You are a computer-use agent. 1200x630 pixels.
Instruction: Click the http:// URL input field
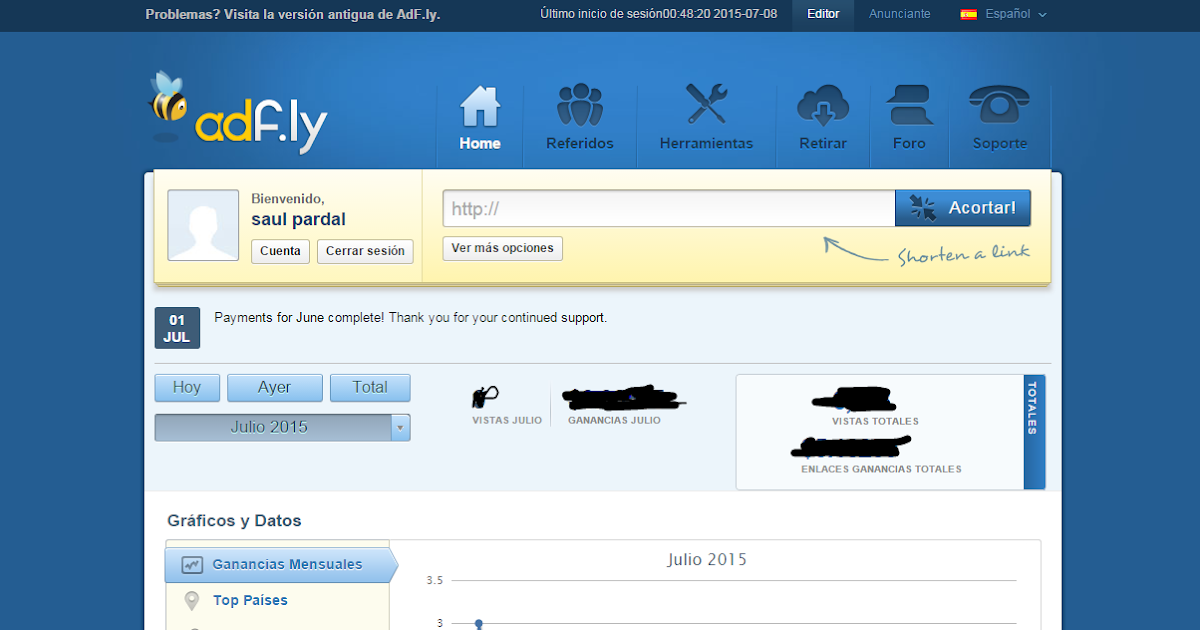coord(669,208)
